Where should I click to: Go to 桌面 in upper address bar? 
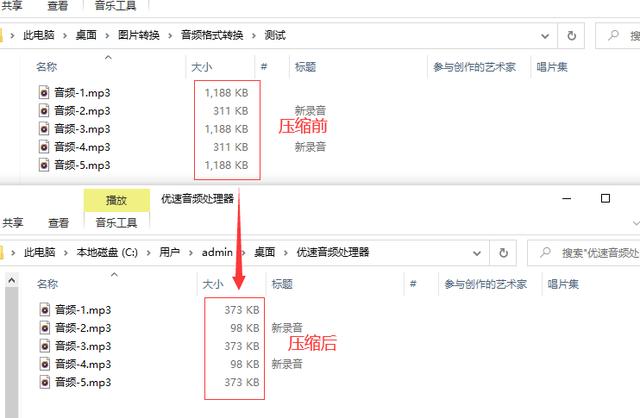(x=86, y=36)
